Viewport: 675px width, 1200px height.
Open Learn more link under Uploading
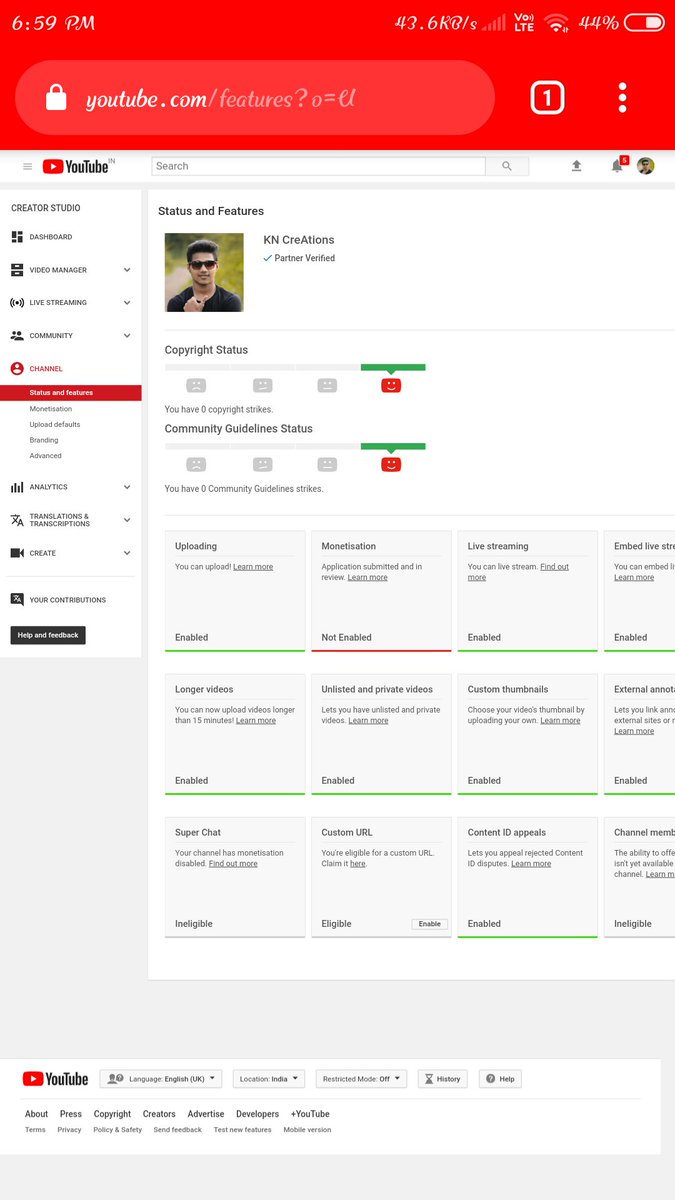(253, 567)
